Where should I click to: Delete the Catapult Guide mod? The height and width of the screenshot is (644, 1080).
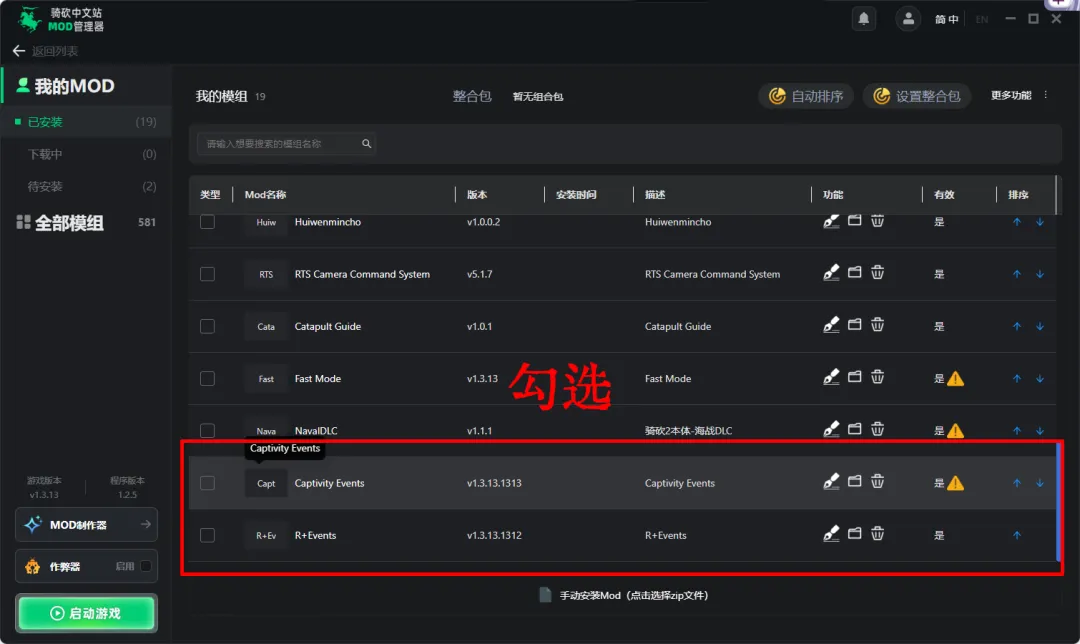tap(878, 324)
